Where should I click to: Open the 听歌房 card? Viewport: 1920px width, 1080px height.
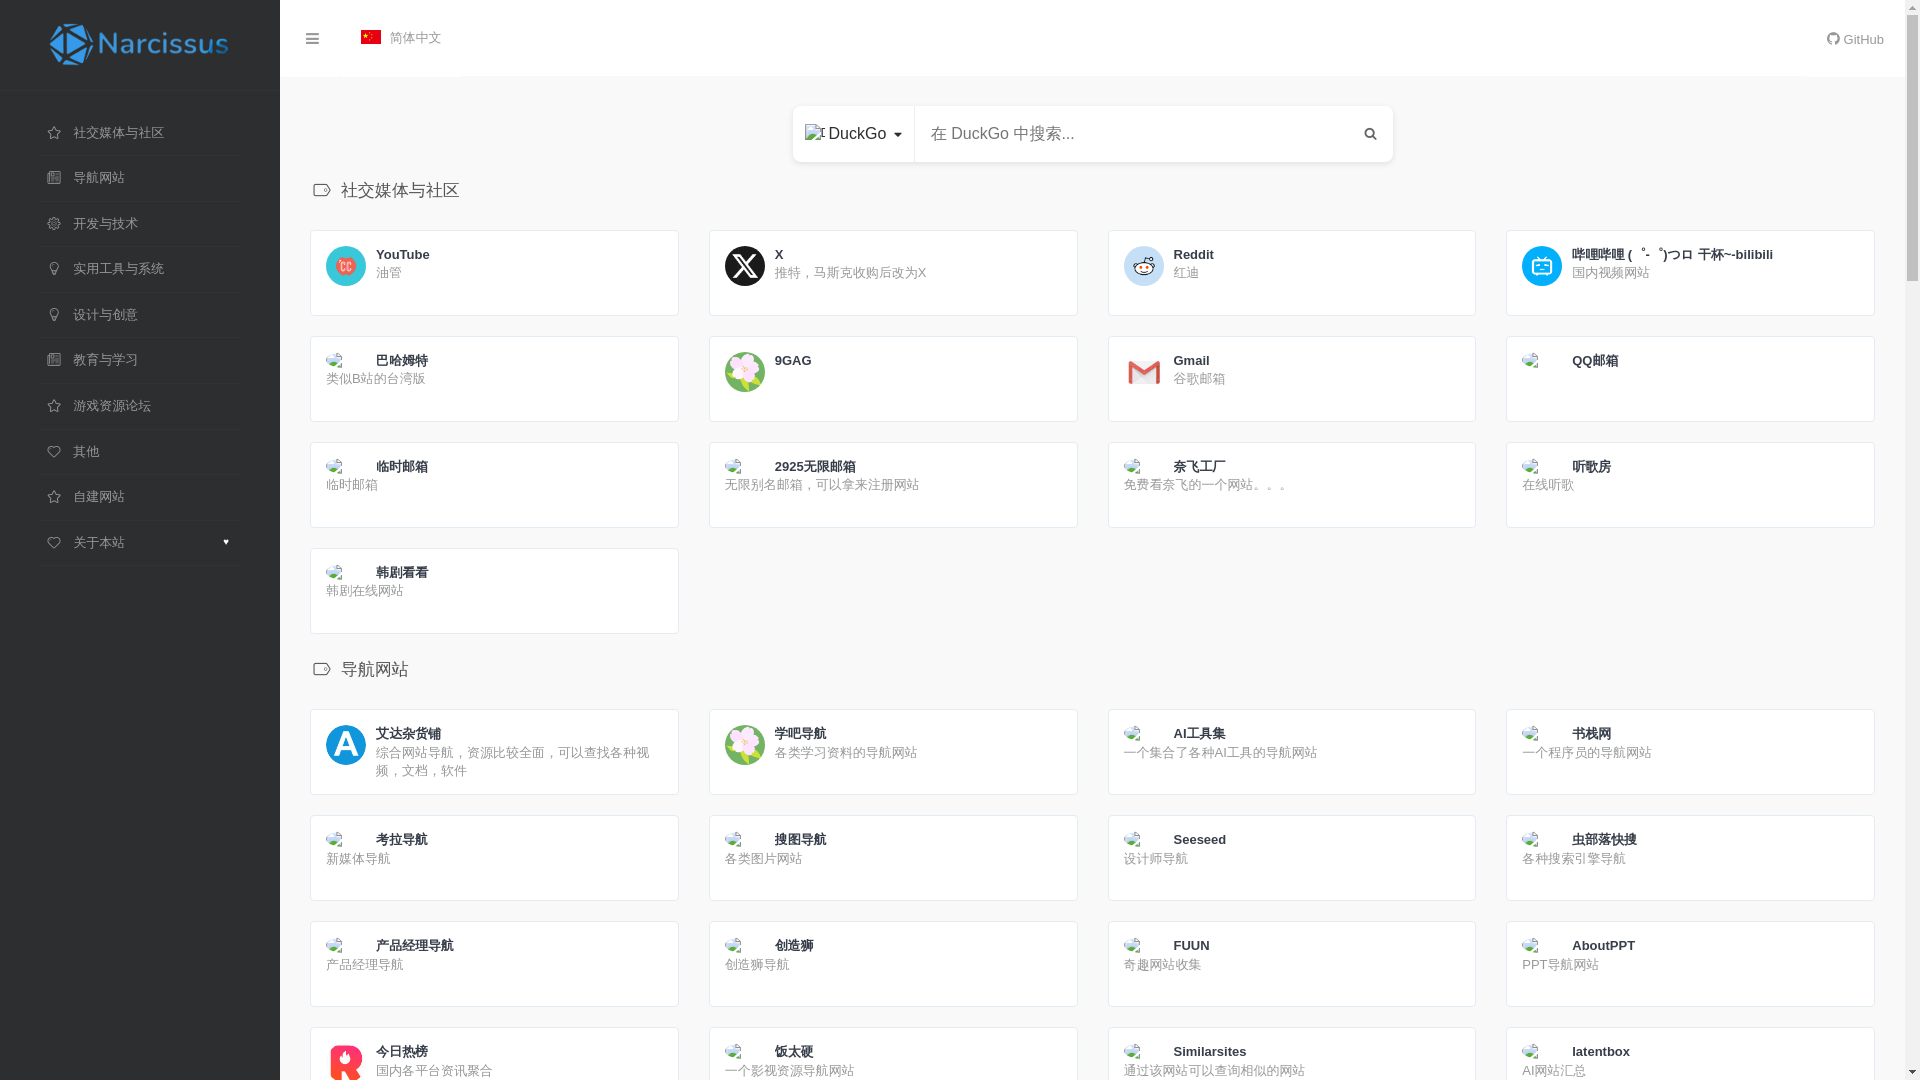(1690, 485)
